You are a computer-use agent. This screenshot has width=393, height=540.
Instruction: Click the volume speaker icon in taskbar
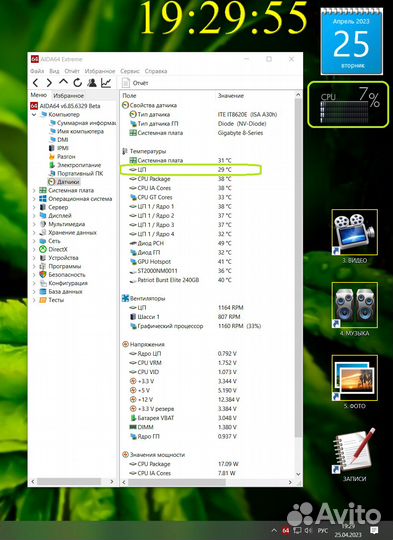(x=308, y=531)
